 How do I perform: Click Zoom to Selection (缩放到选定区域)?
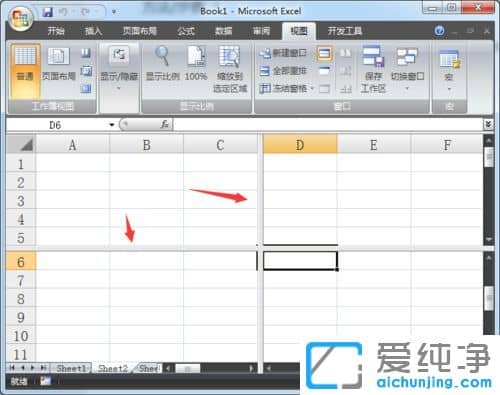(x=230, y=69)
